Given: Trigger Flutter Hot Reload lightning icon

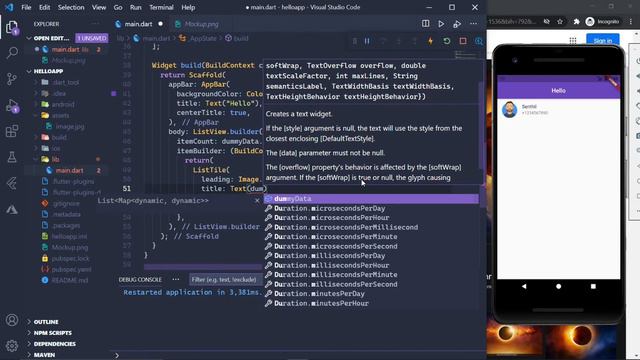Looking at the screenshot, I should coord(430,41).
